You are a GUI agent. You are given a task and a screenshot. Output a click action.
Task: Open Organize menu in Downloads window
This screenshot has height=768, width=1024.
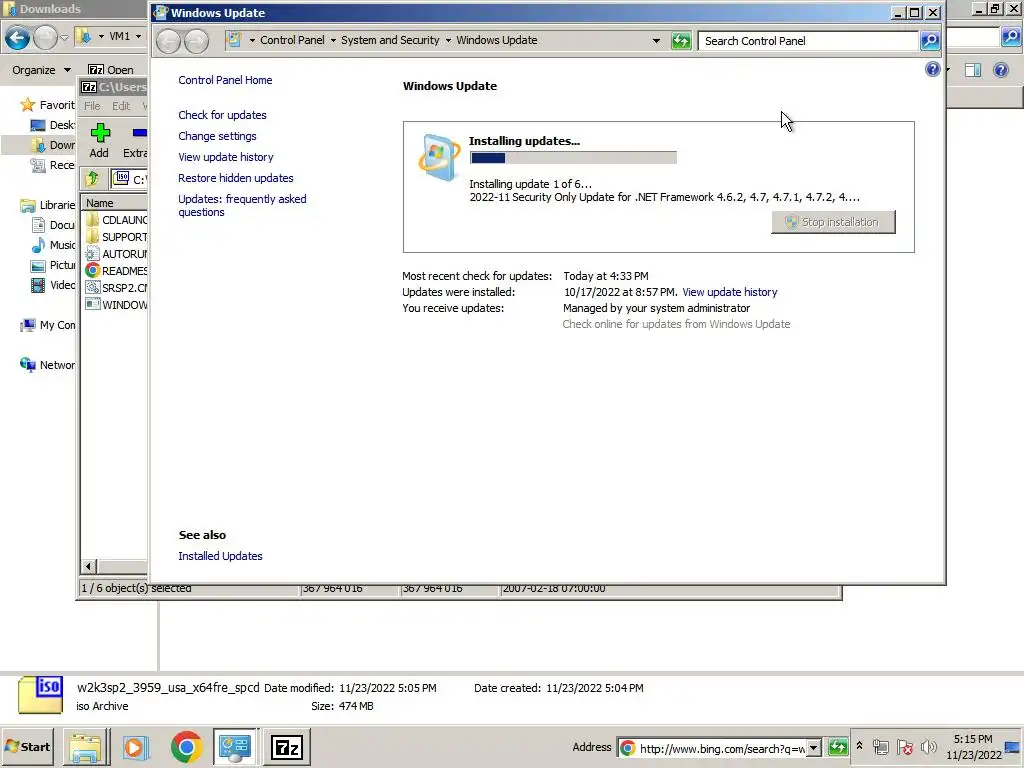point(41,70)
